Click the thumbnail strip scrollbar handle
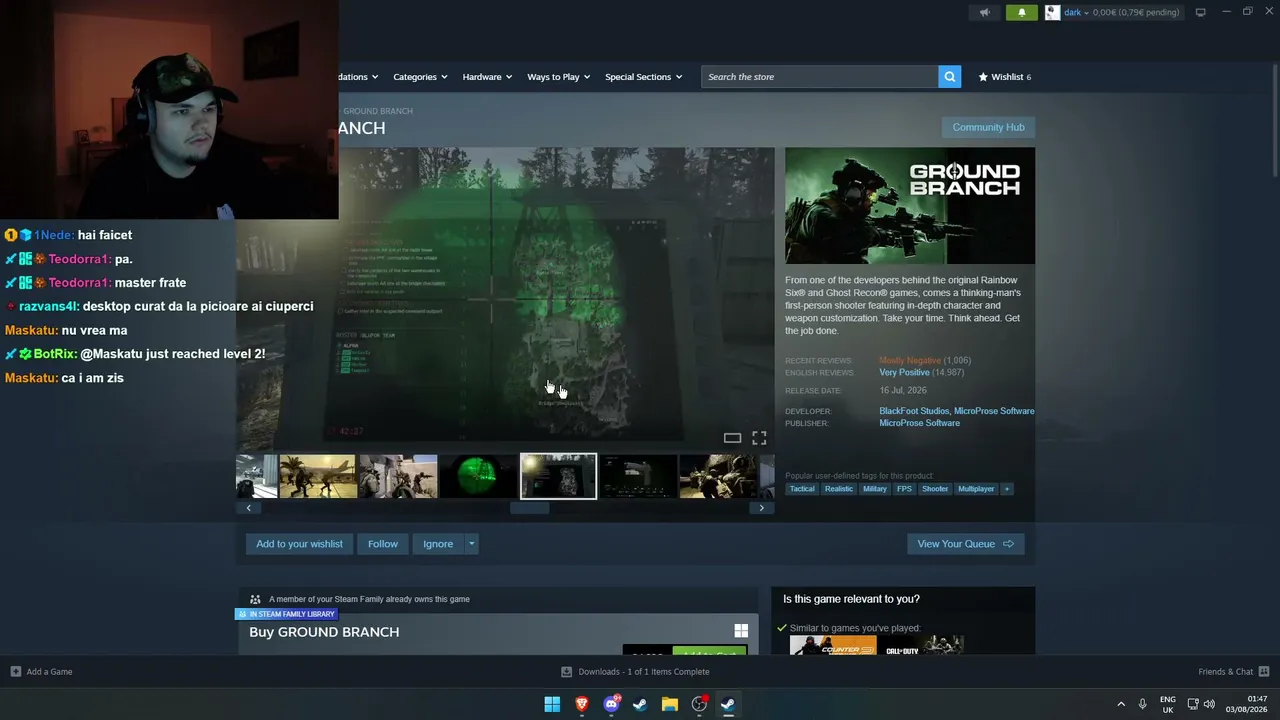 tap(530, 508)
